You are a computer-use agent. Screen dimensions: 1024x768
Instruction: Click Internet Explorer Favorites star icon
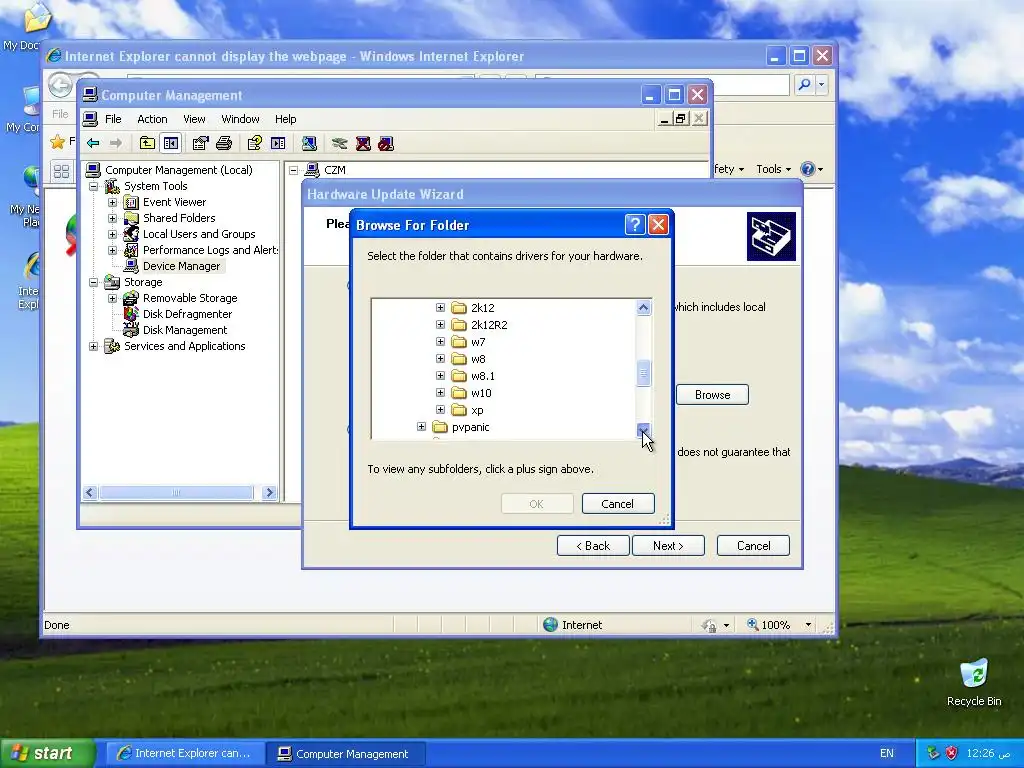click(57, 142)
